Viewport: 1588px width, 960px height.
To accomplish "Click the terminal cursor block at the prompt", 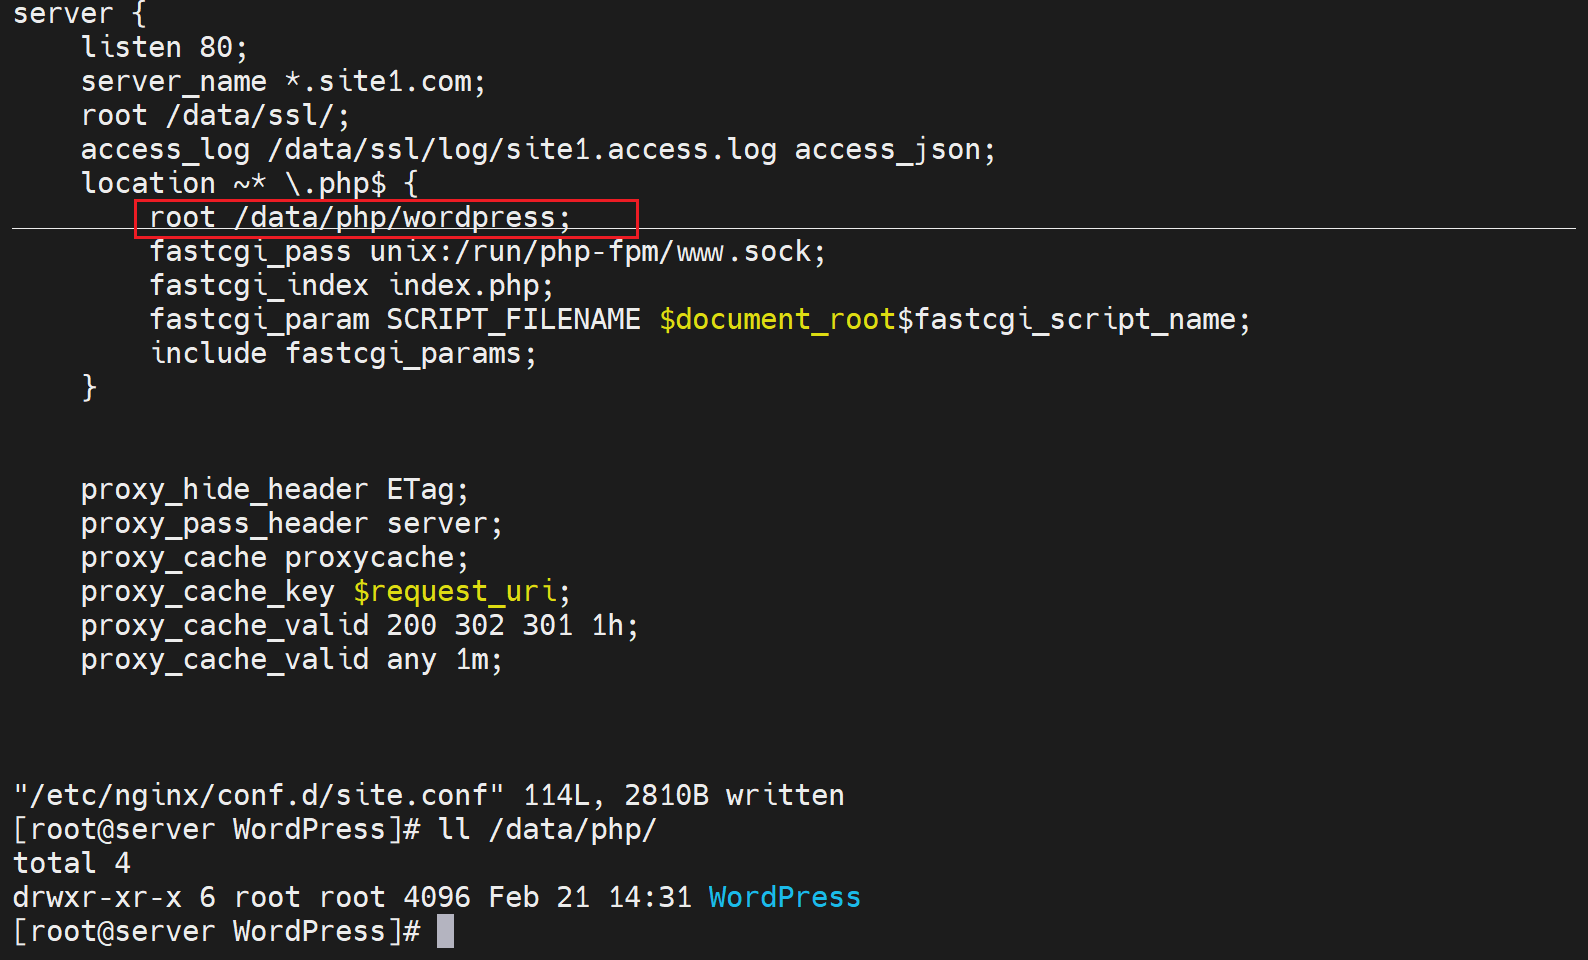I will click(445, 931).
